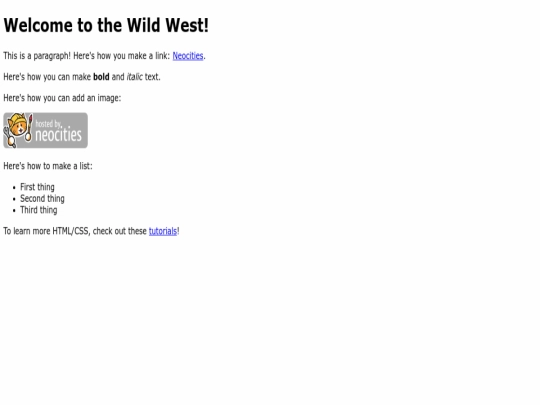540x405 pixels.
Task: Click the bullet before 'Second thing'
Action: (x=14, y=199)
